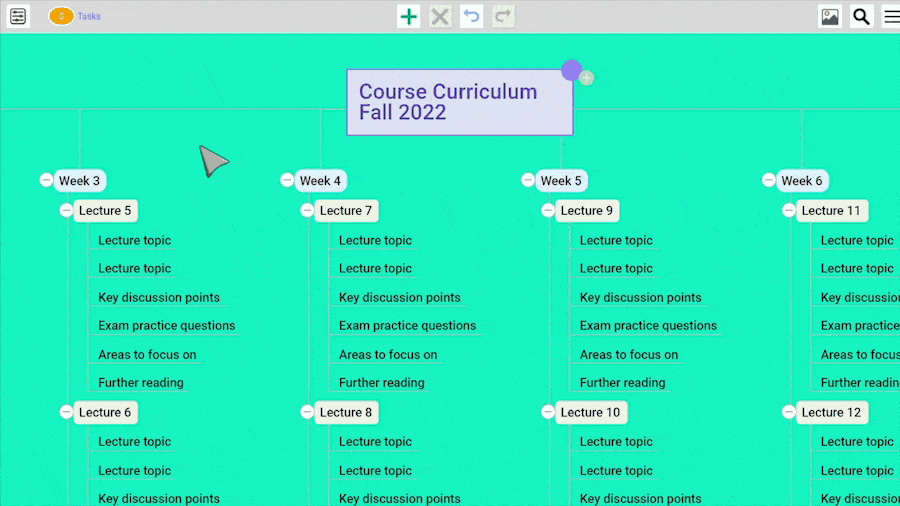Viewport: 900px width, 506px height.
Task: Collapse Lecture 8 subtopics
Action: pos(307,412)
